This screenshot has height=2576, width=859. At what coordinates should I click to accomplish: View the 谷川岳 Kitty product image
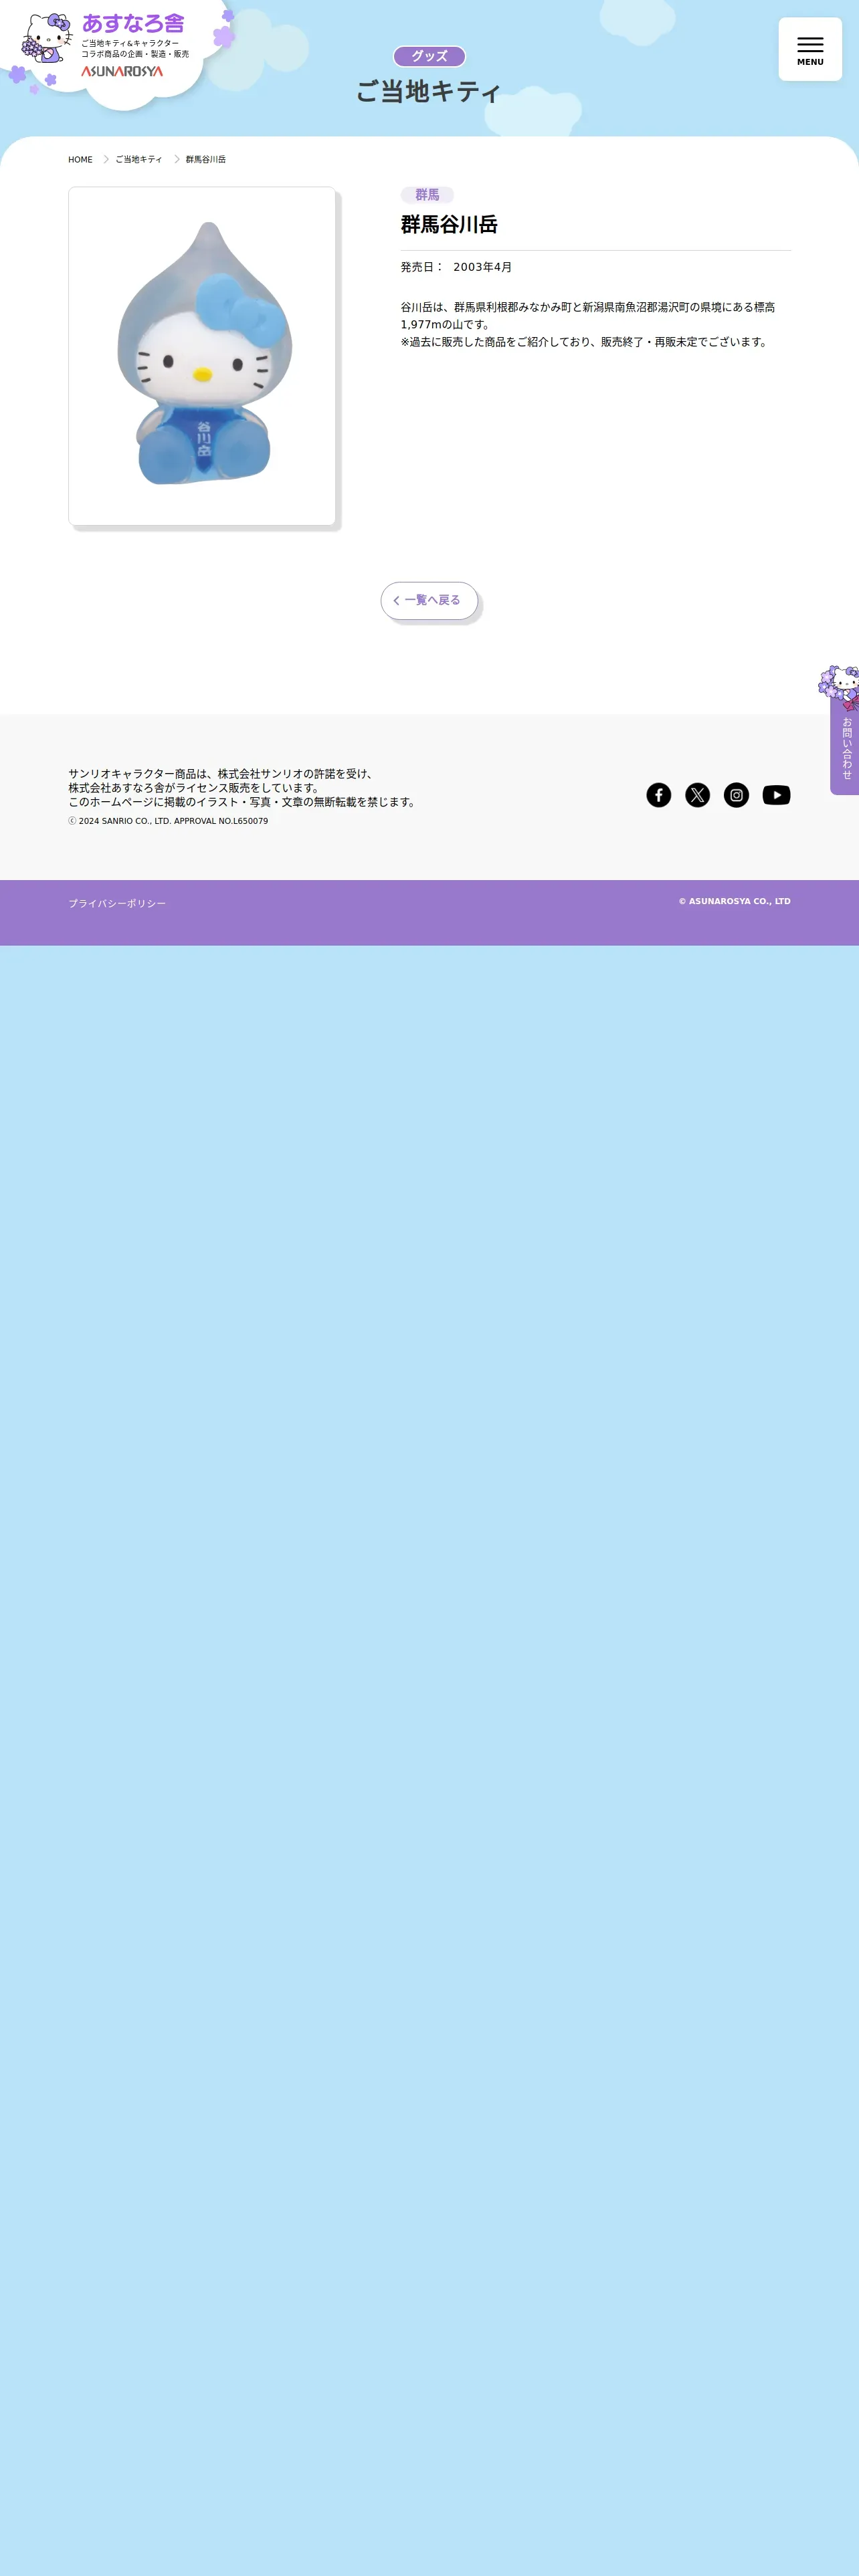coord(202,356)
